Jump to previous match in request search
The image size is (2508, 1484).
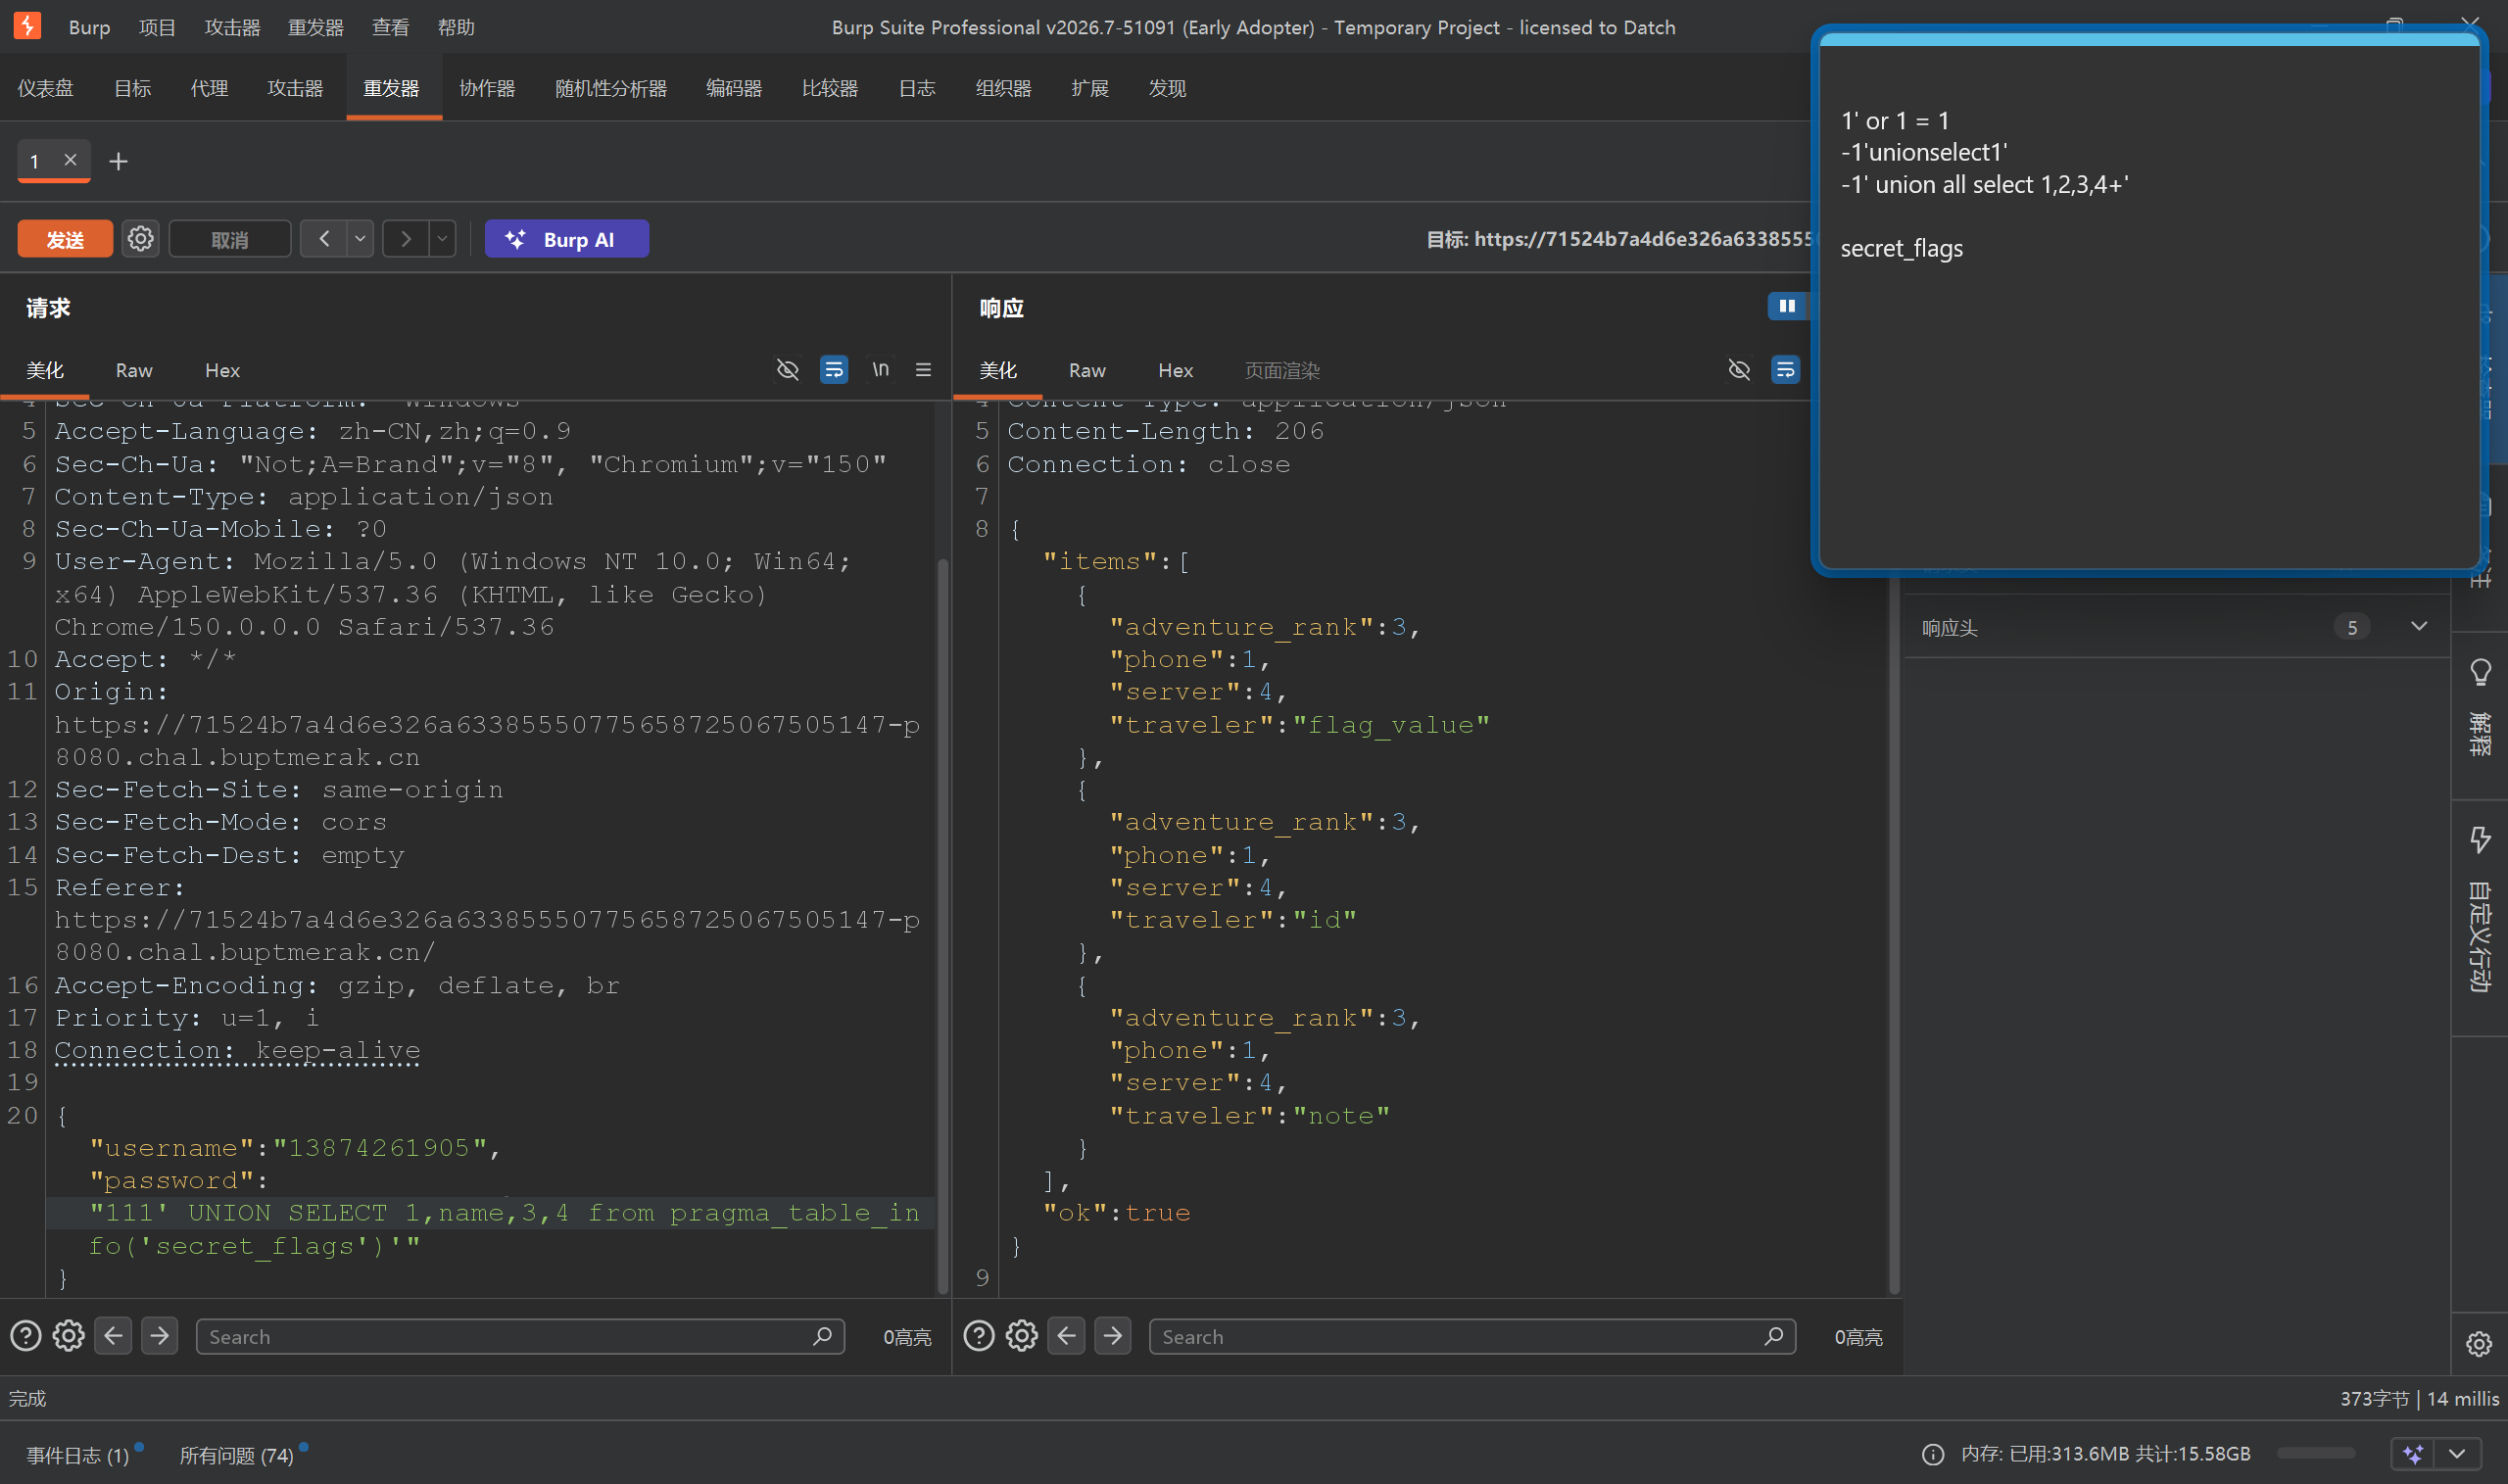113,1336
